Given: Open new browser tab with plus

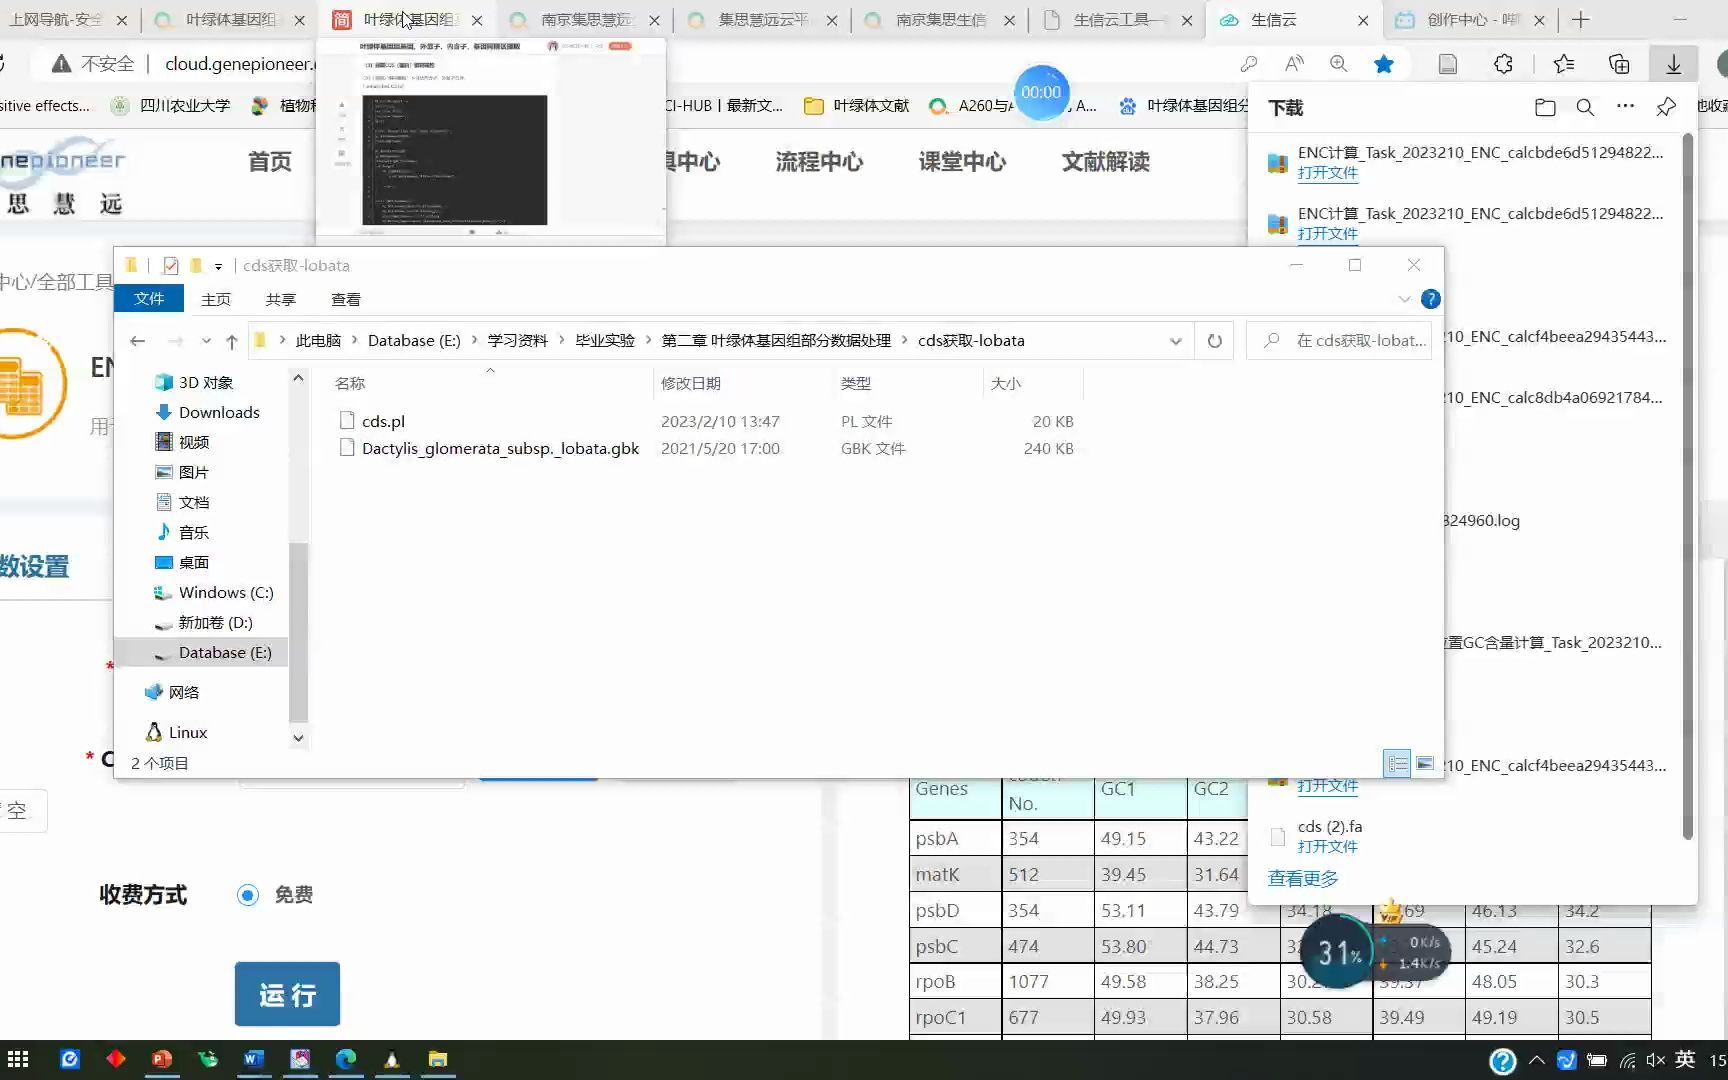Looking at the screenshot, I should [1581, 20].
